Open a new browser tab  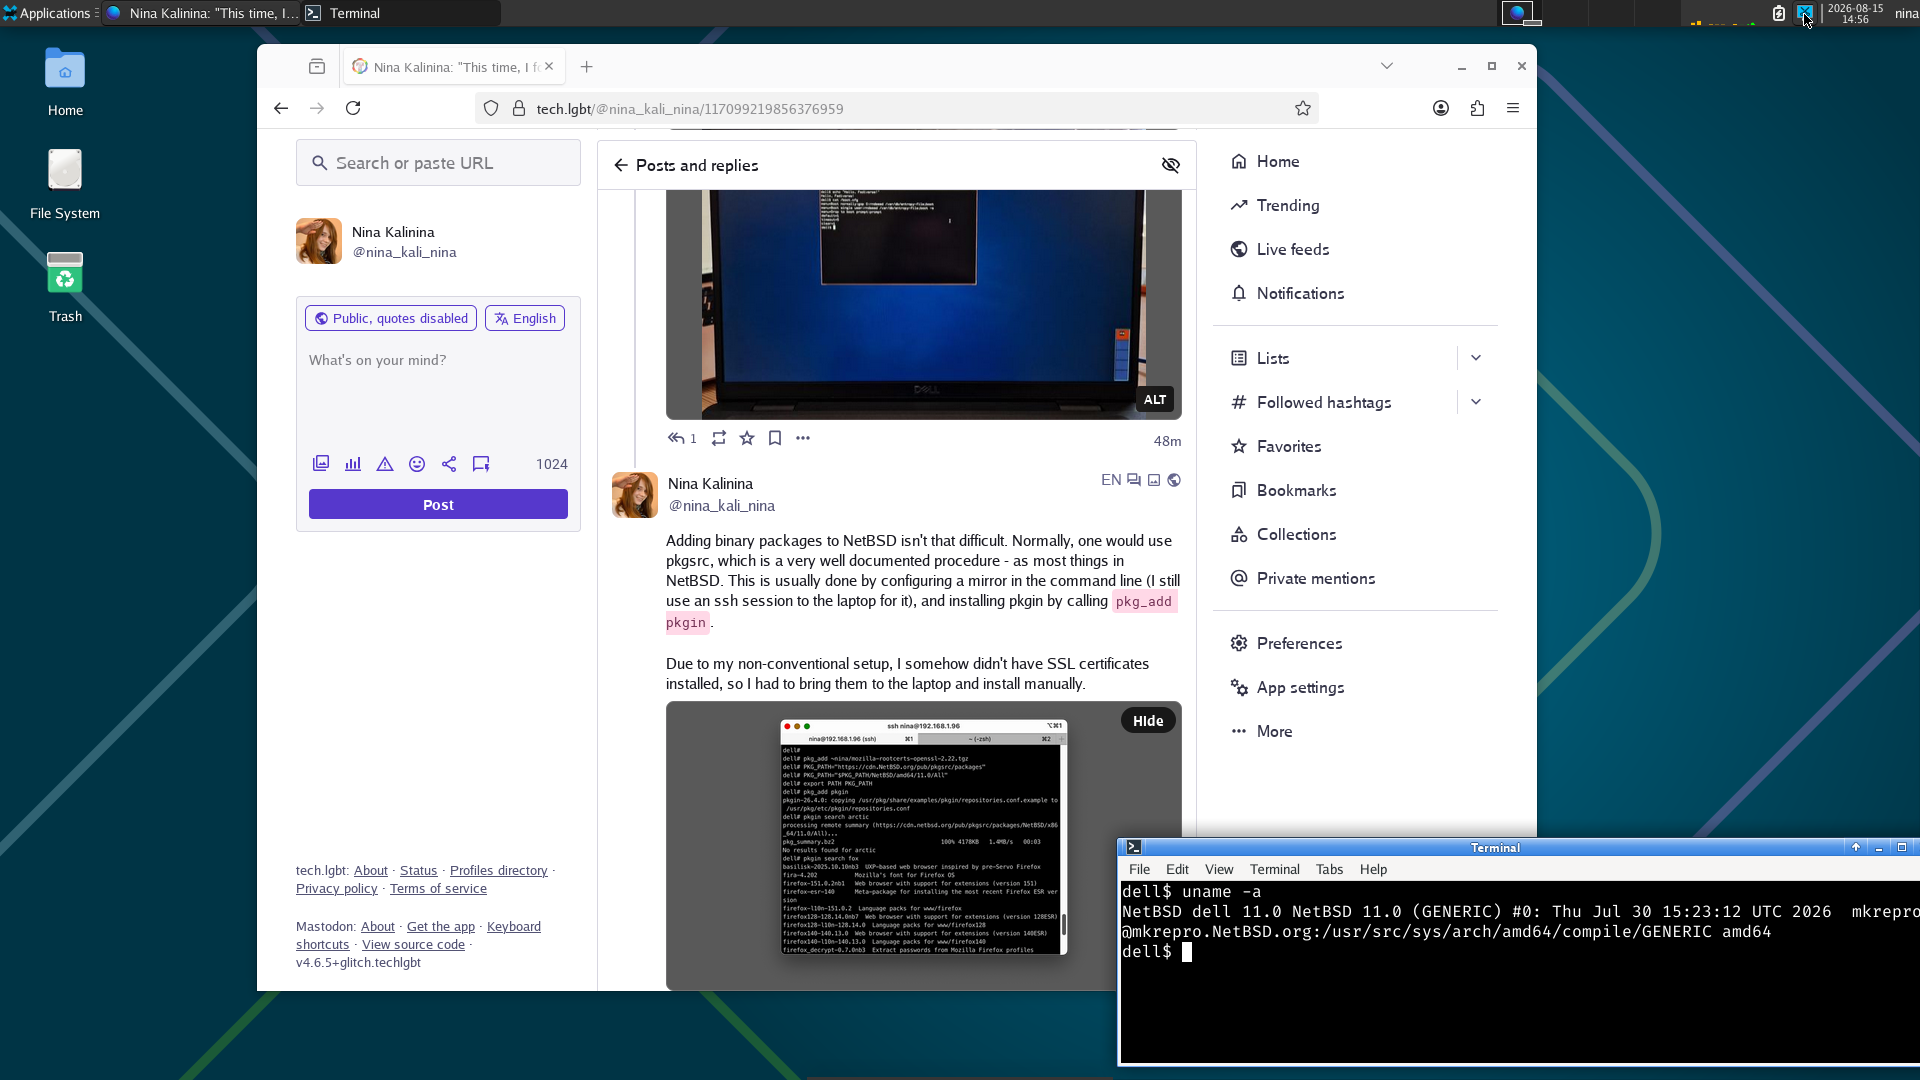pos(587,67)
